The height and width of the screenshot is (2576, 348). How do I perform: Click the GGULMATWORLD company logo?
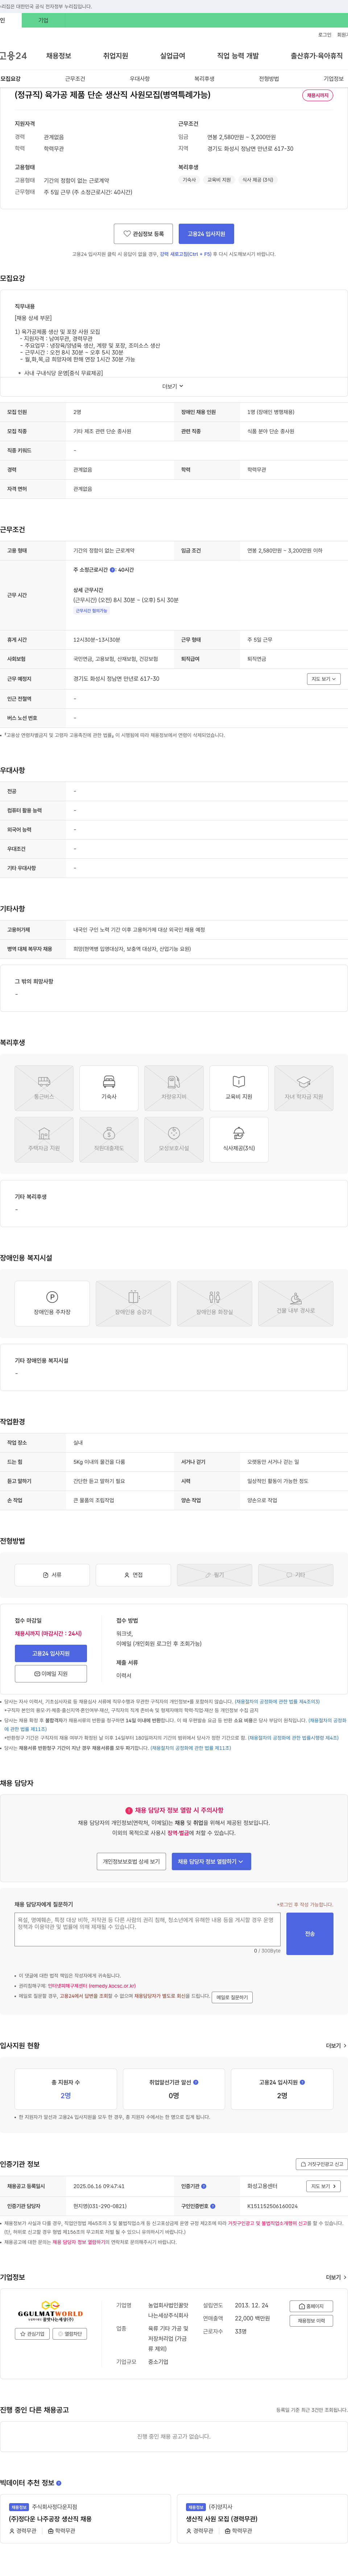[50, 2311]
